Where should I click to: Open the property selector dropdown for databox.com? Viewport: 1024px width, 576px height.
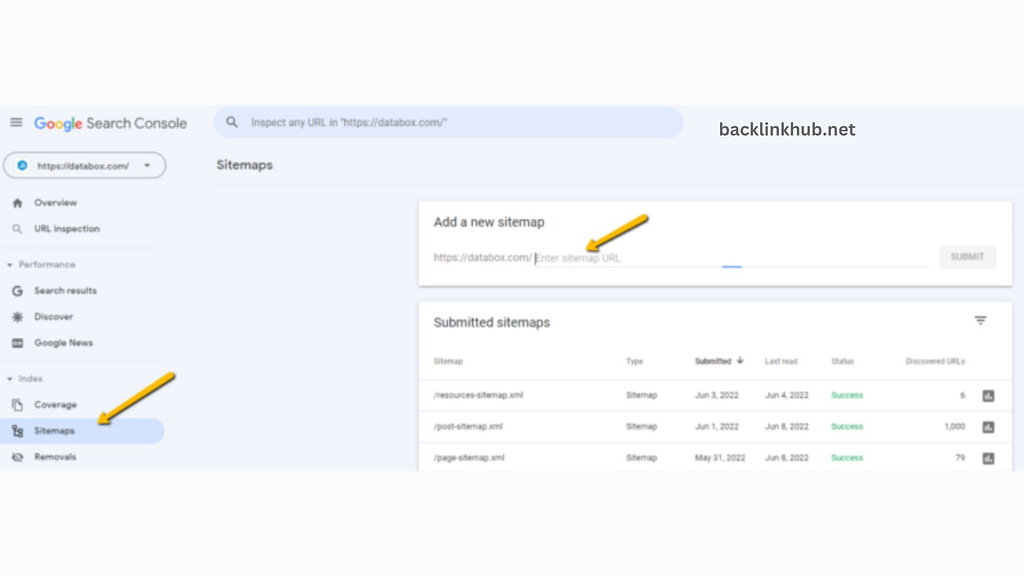[x=145, y=165]
